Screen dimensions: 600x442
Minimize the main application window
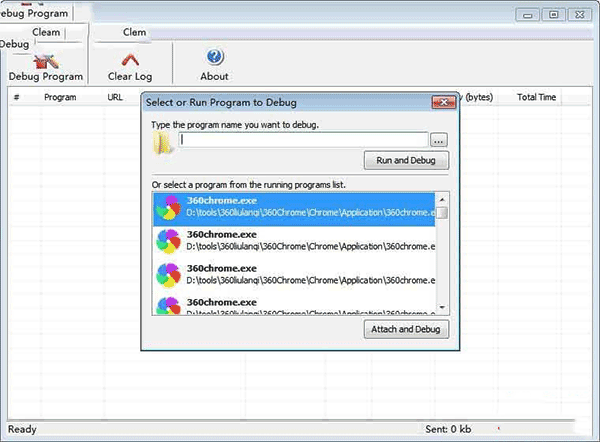tap(528, 15)
